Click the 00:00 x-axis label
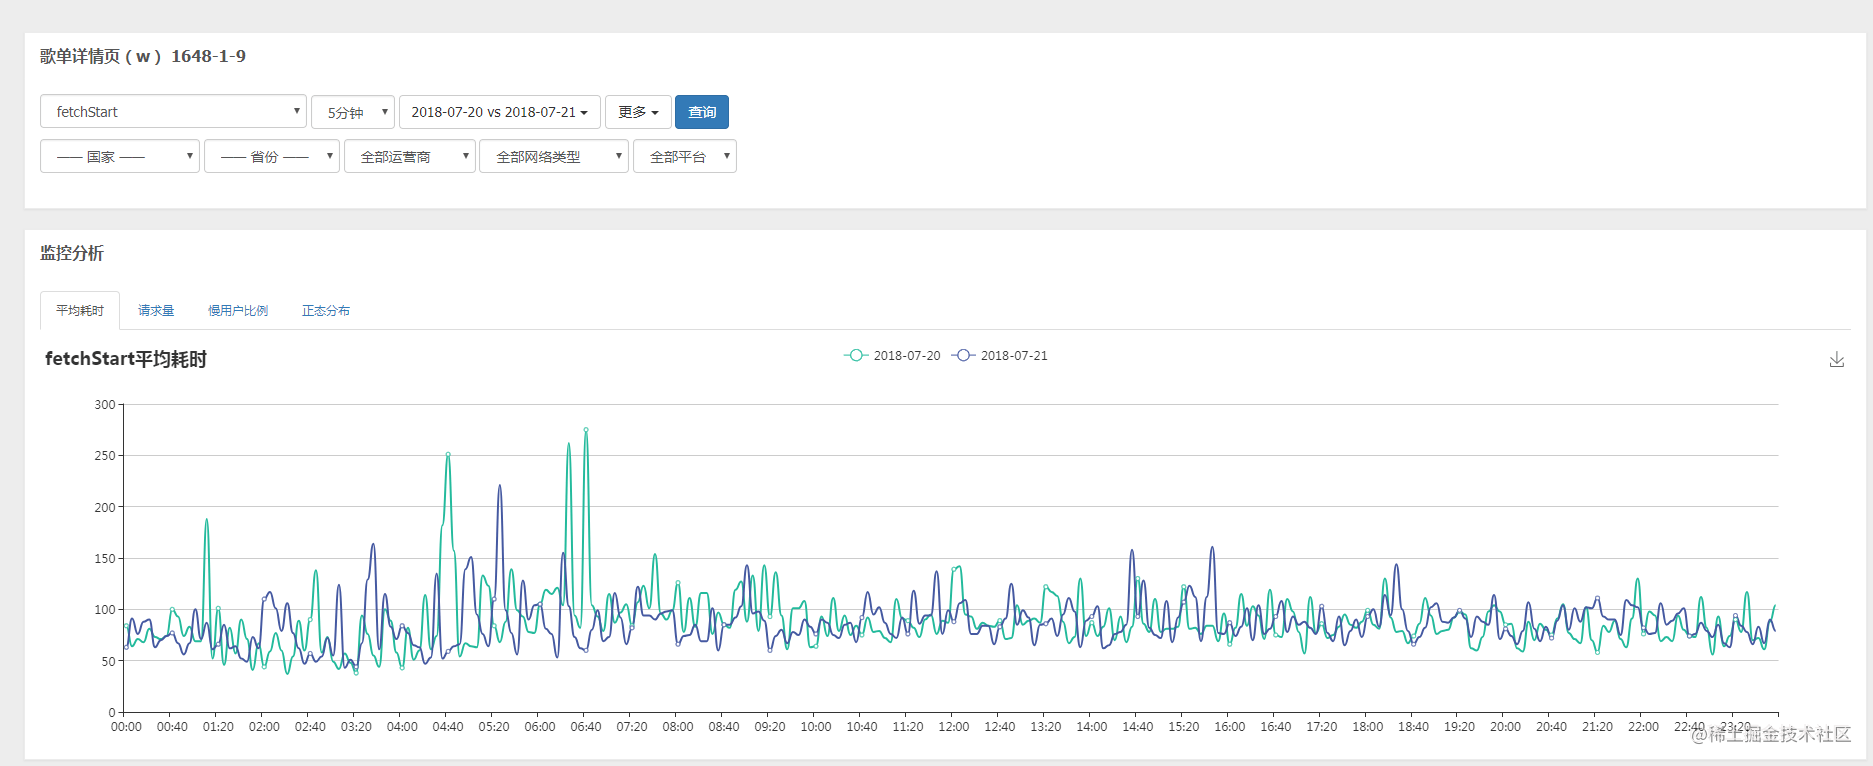The width and height of the screenshot is (1873, 766). pyautogui.click(x=126, y=727)
